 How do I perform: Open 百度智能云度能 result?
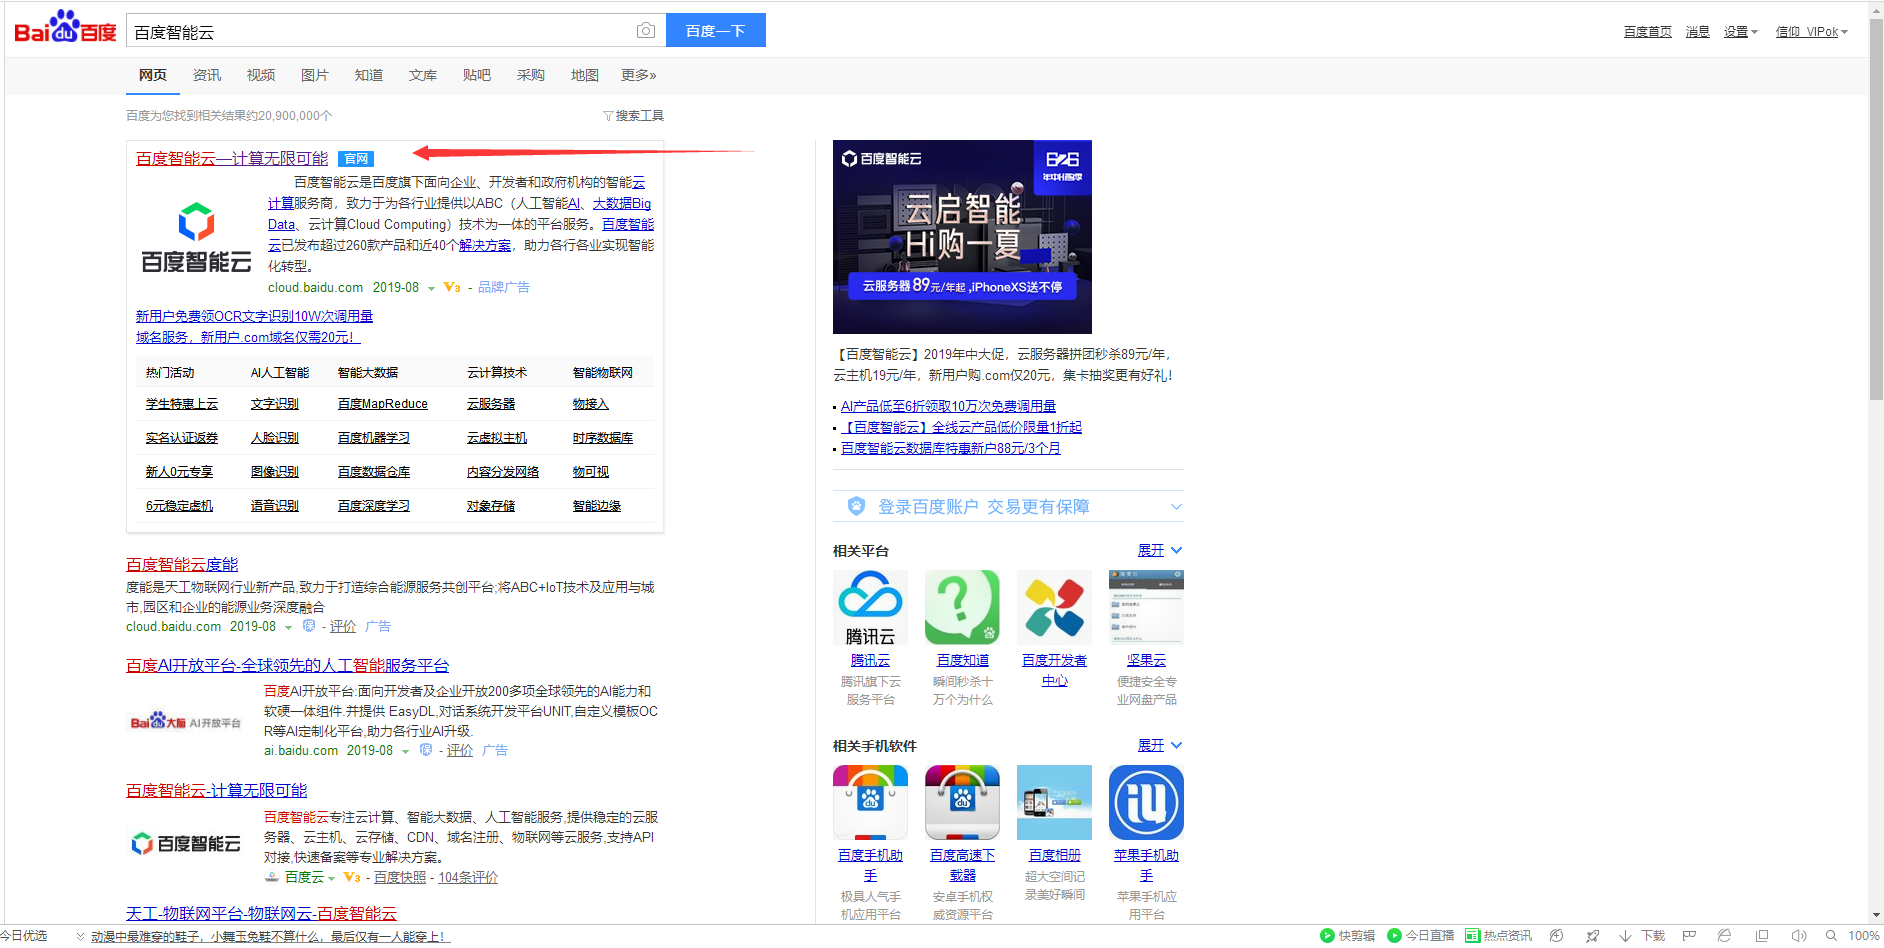182,565
